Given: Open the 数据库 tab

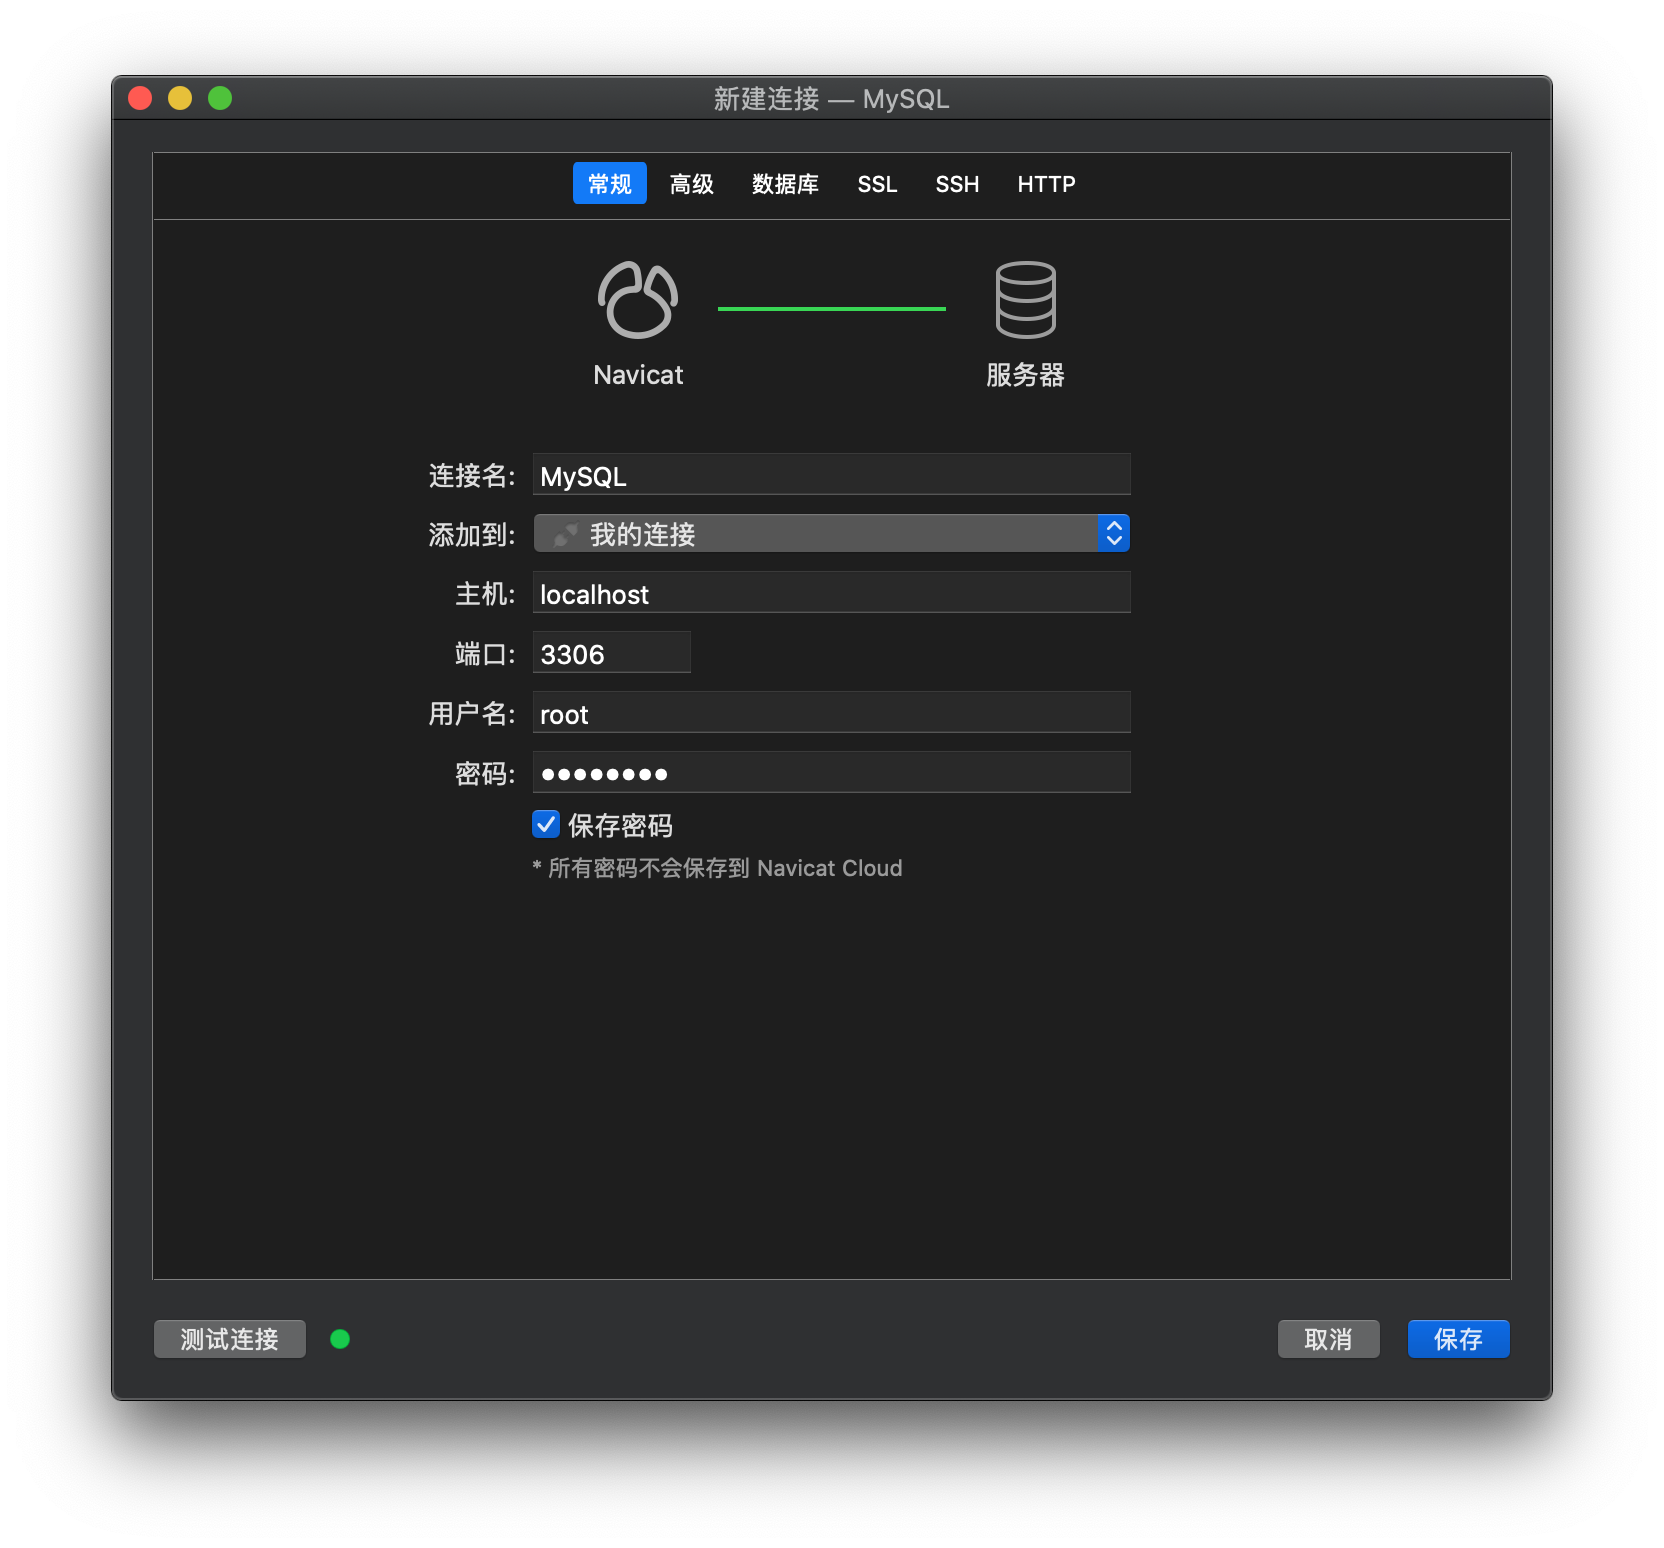Looking at the screenshot, I should pyautogui.click(x=785, y=184).
